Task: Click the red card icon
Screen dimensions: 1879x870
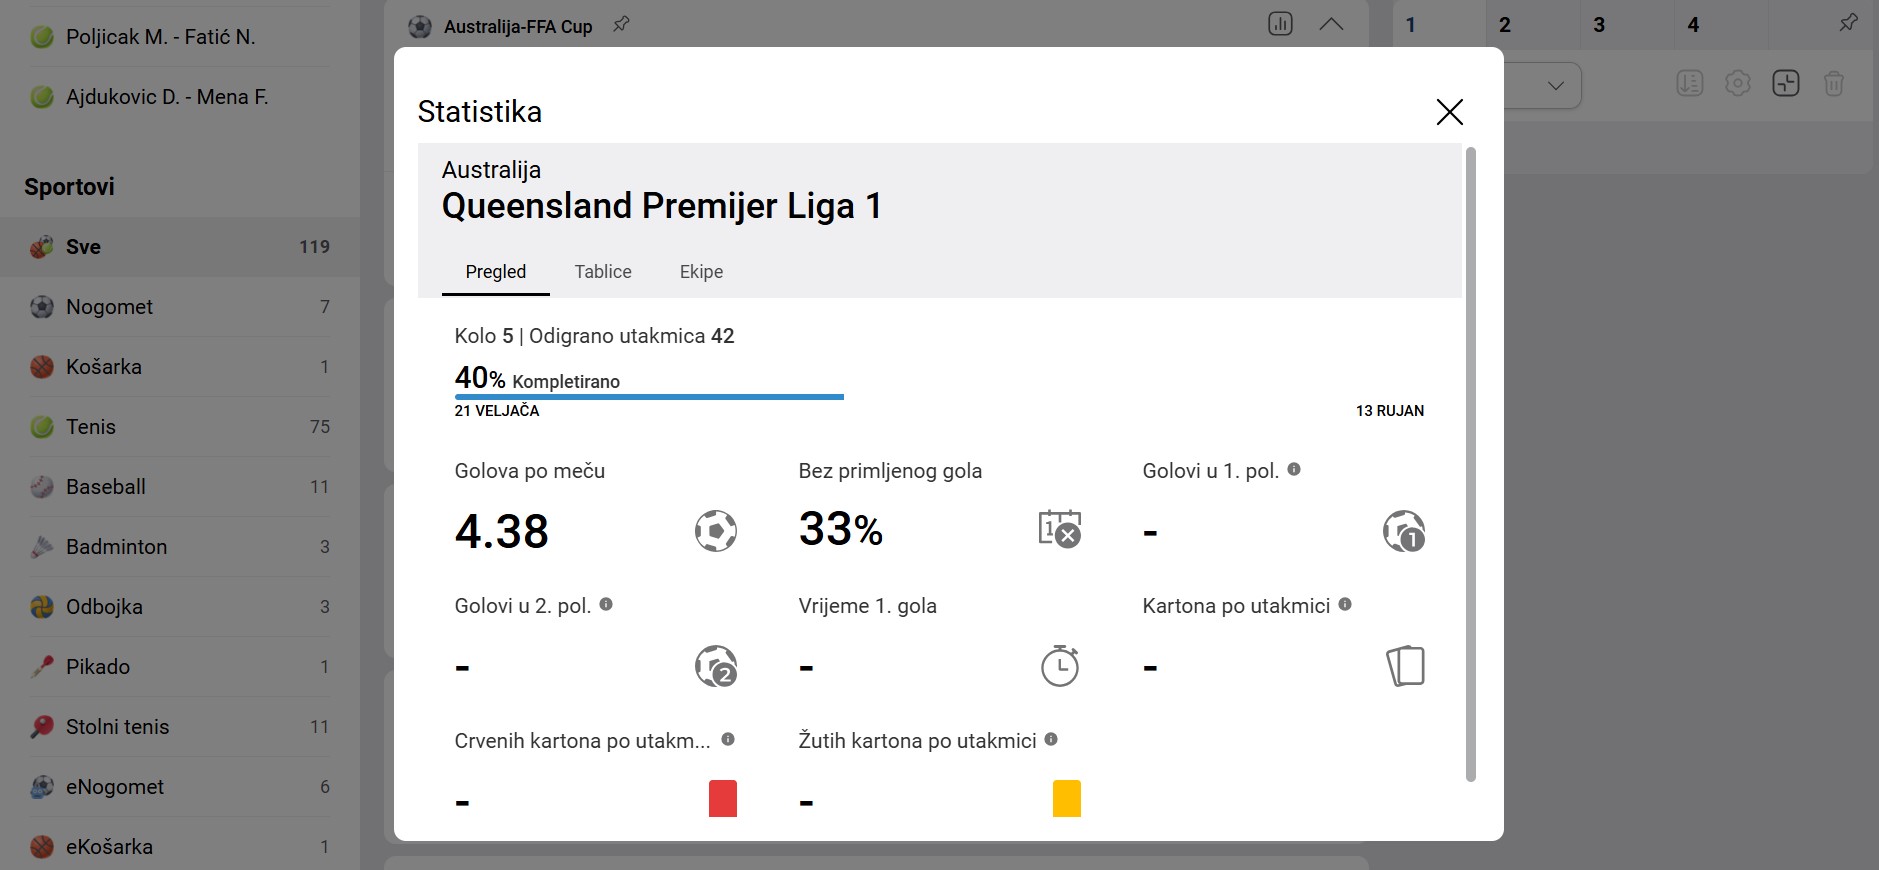Action: (x=723, y=799)
